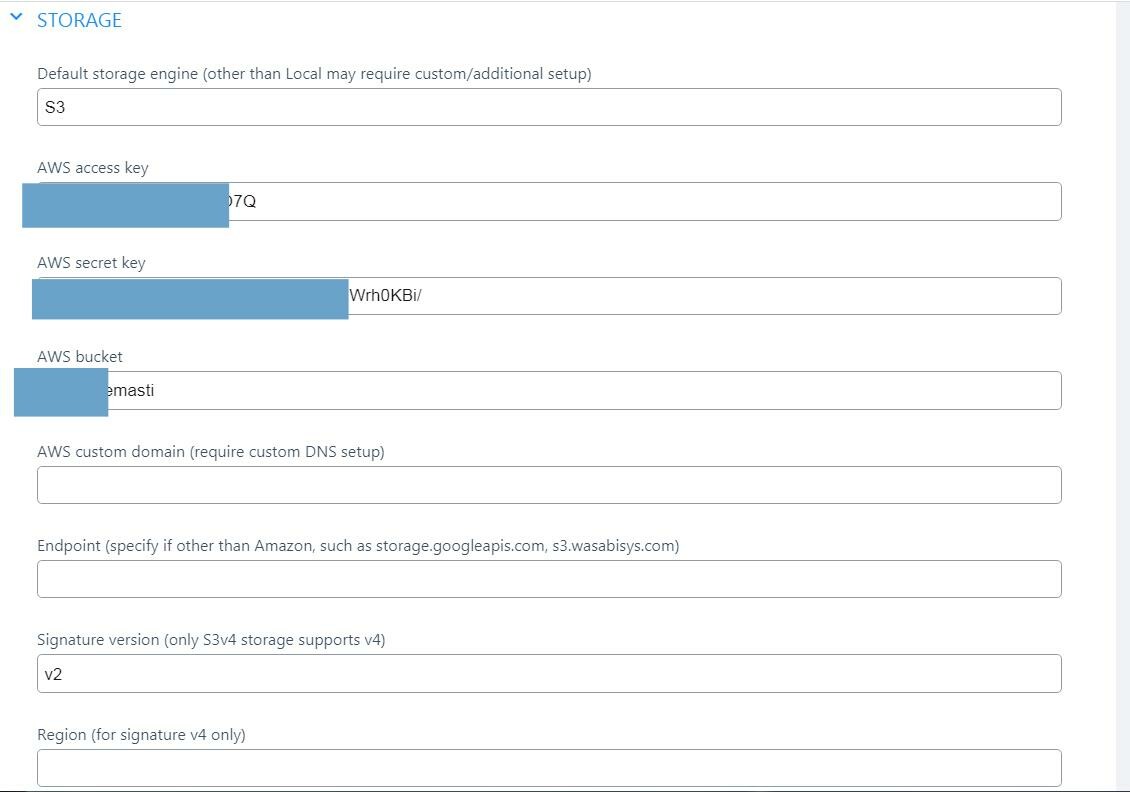Select the Signature version field showing v2
Image resolution: width=1130 pixels, height=792 pixels.
[x=548, y=674]
